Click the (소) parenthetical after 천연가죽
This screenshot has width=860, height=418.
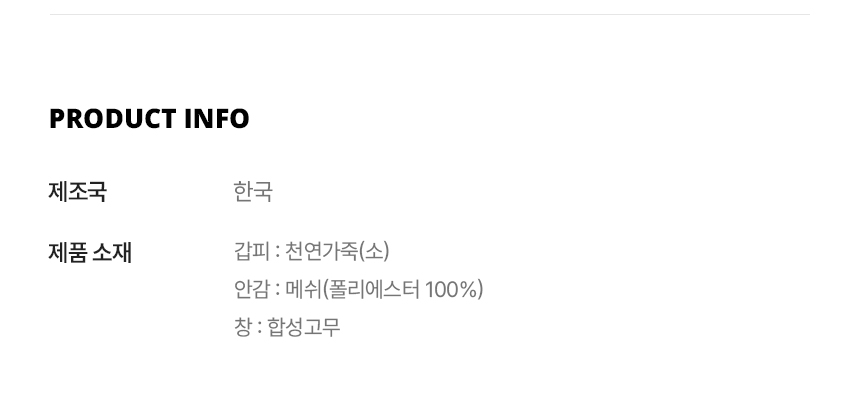pyautogui.click(x=374, y=251)
